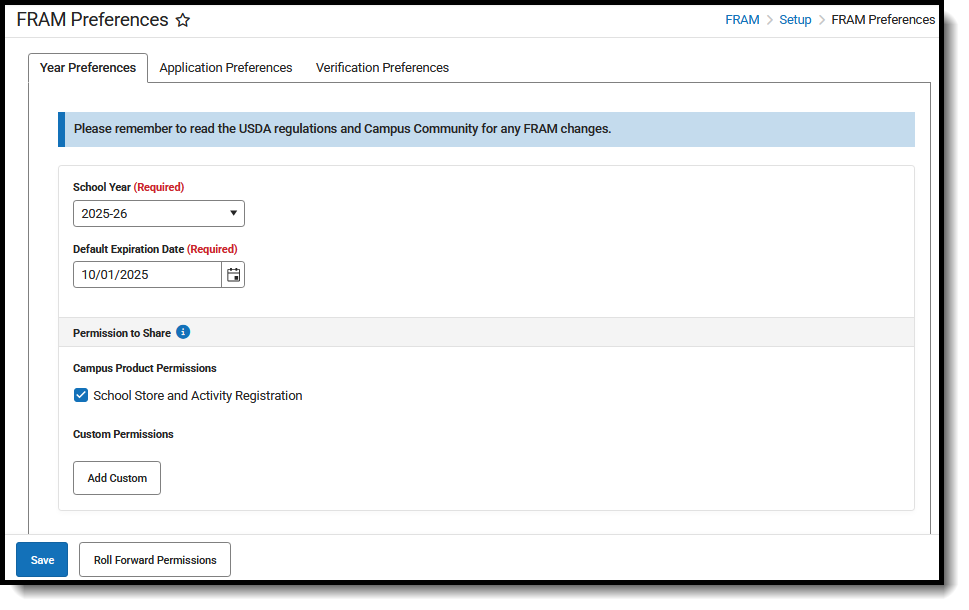Switch to the Application Preferences tab
969x610 pixels.
[226, 68]
